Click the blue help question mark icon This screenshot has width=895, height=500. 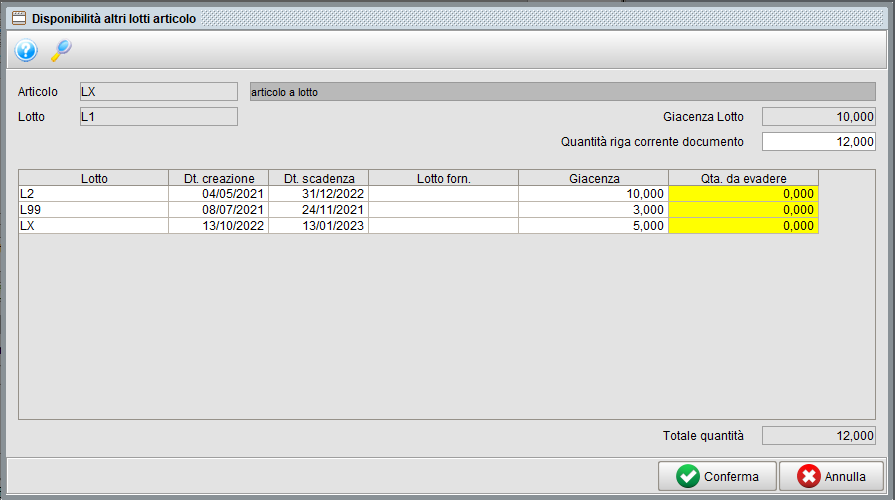(26, 50)
